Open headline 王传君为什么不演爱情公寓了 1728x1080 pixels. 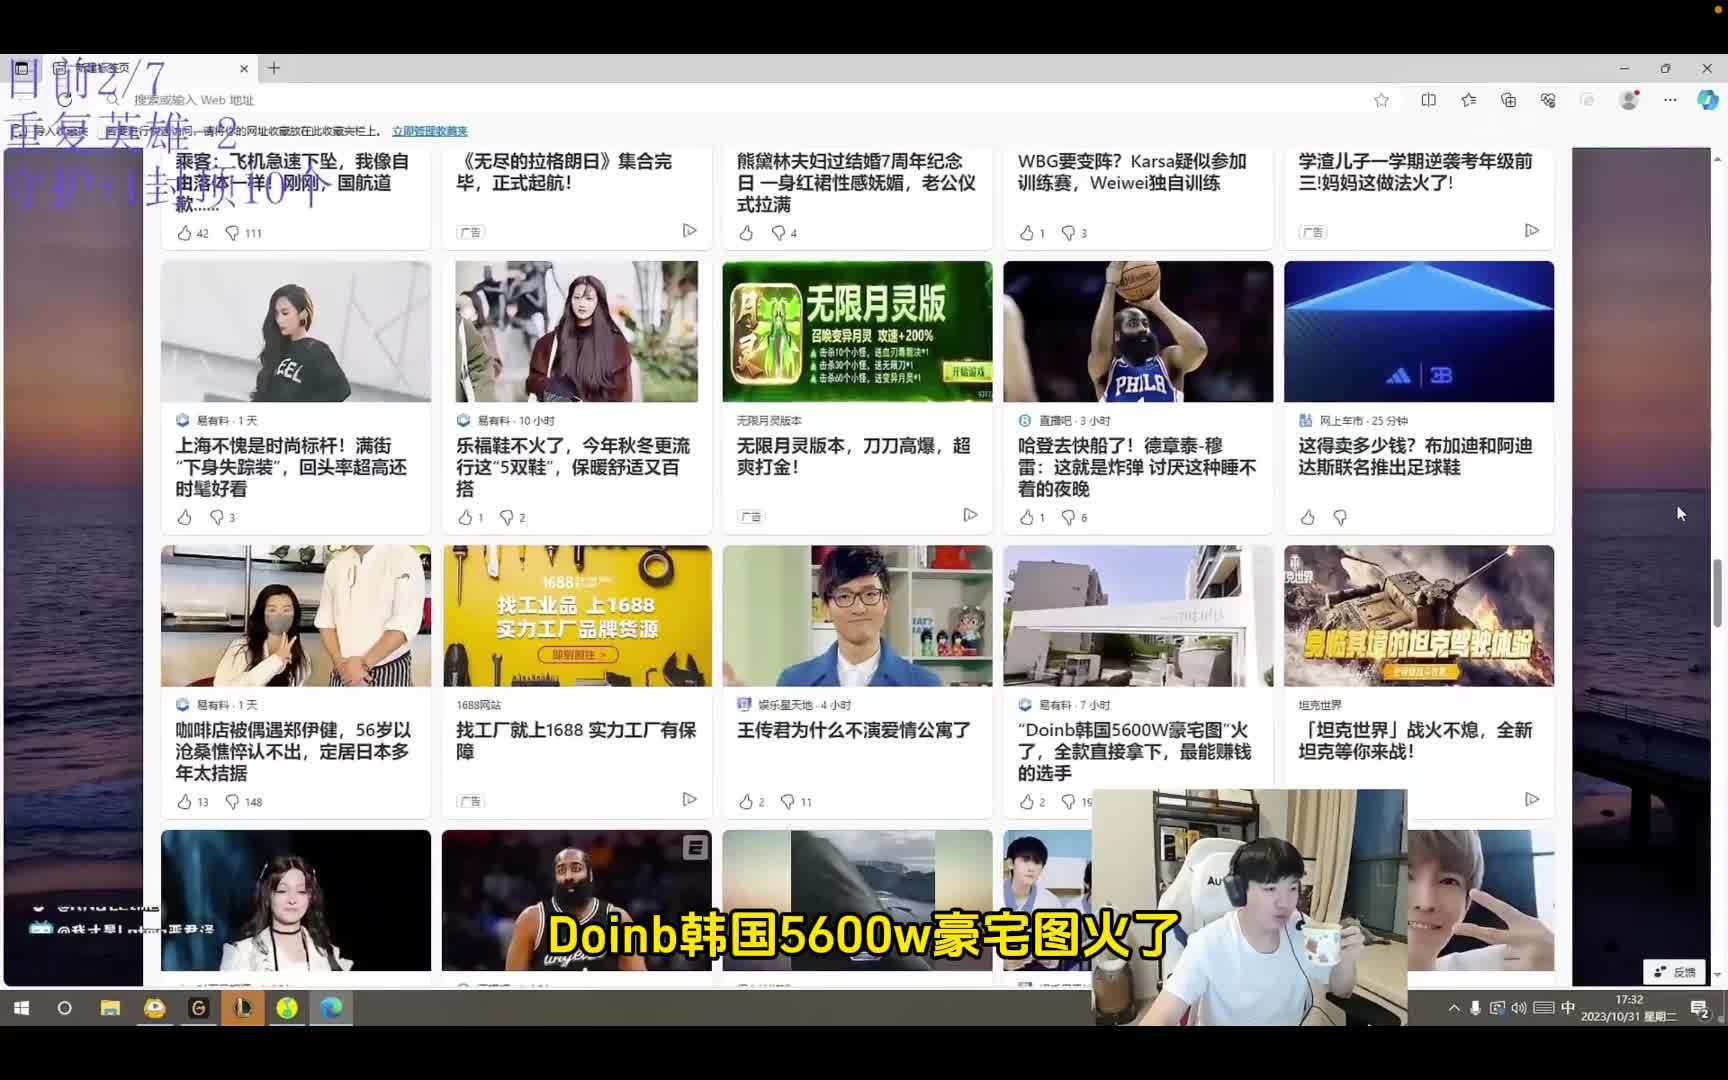point(854,730)
